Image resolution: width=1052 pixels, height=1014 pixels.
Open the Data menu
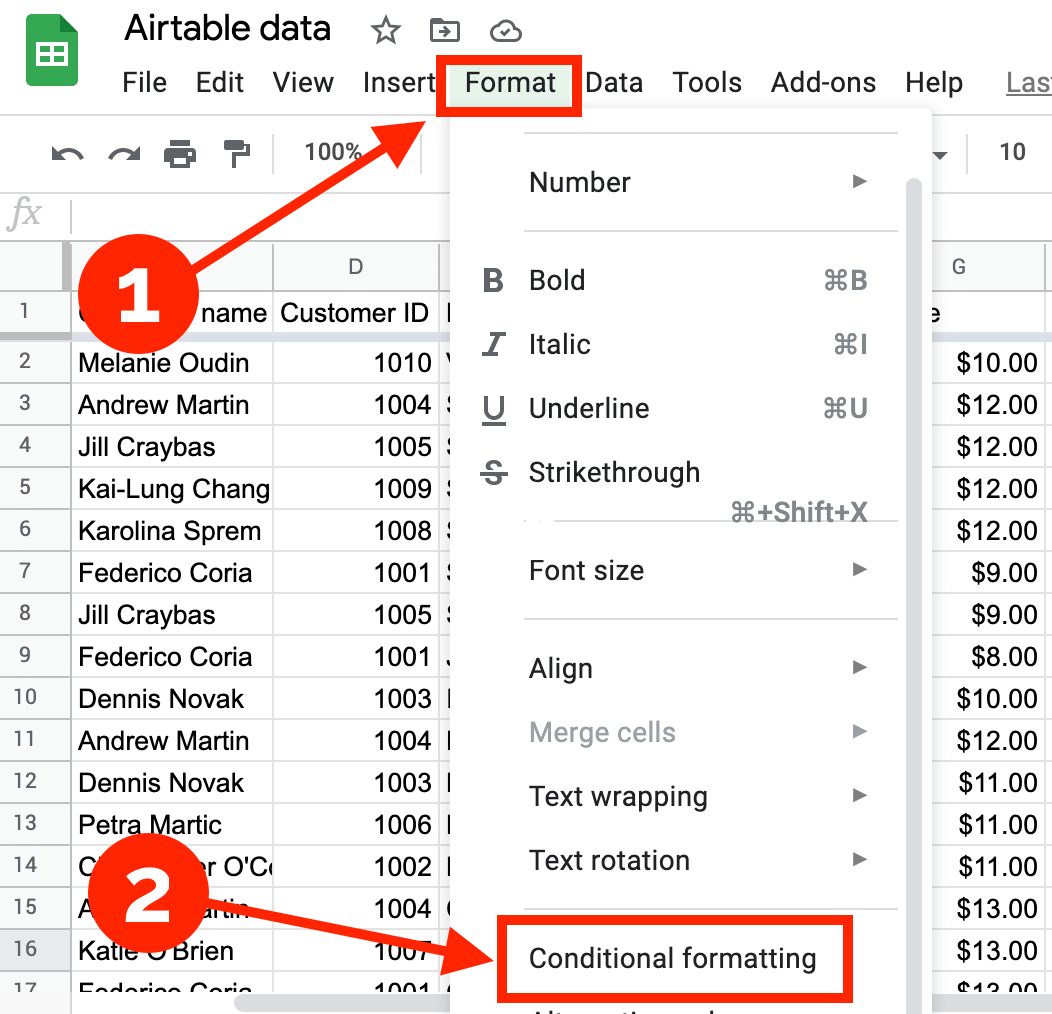614,82
